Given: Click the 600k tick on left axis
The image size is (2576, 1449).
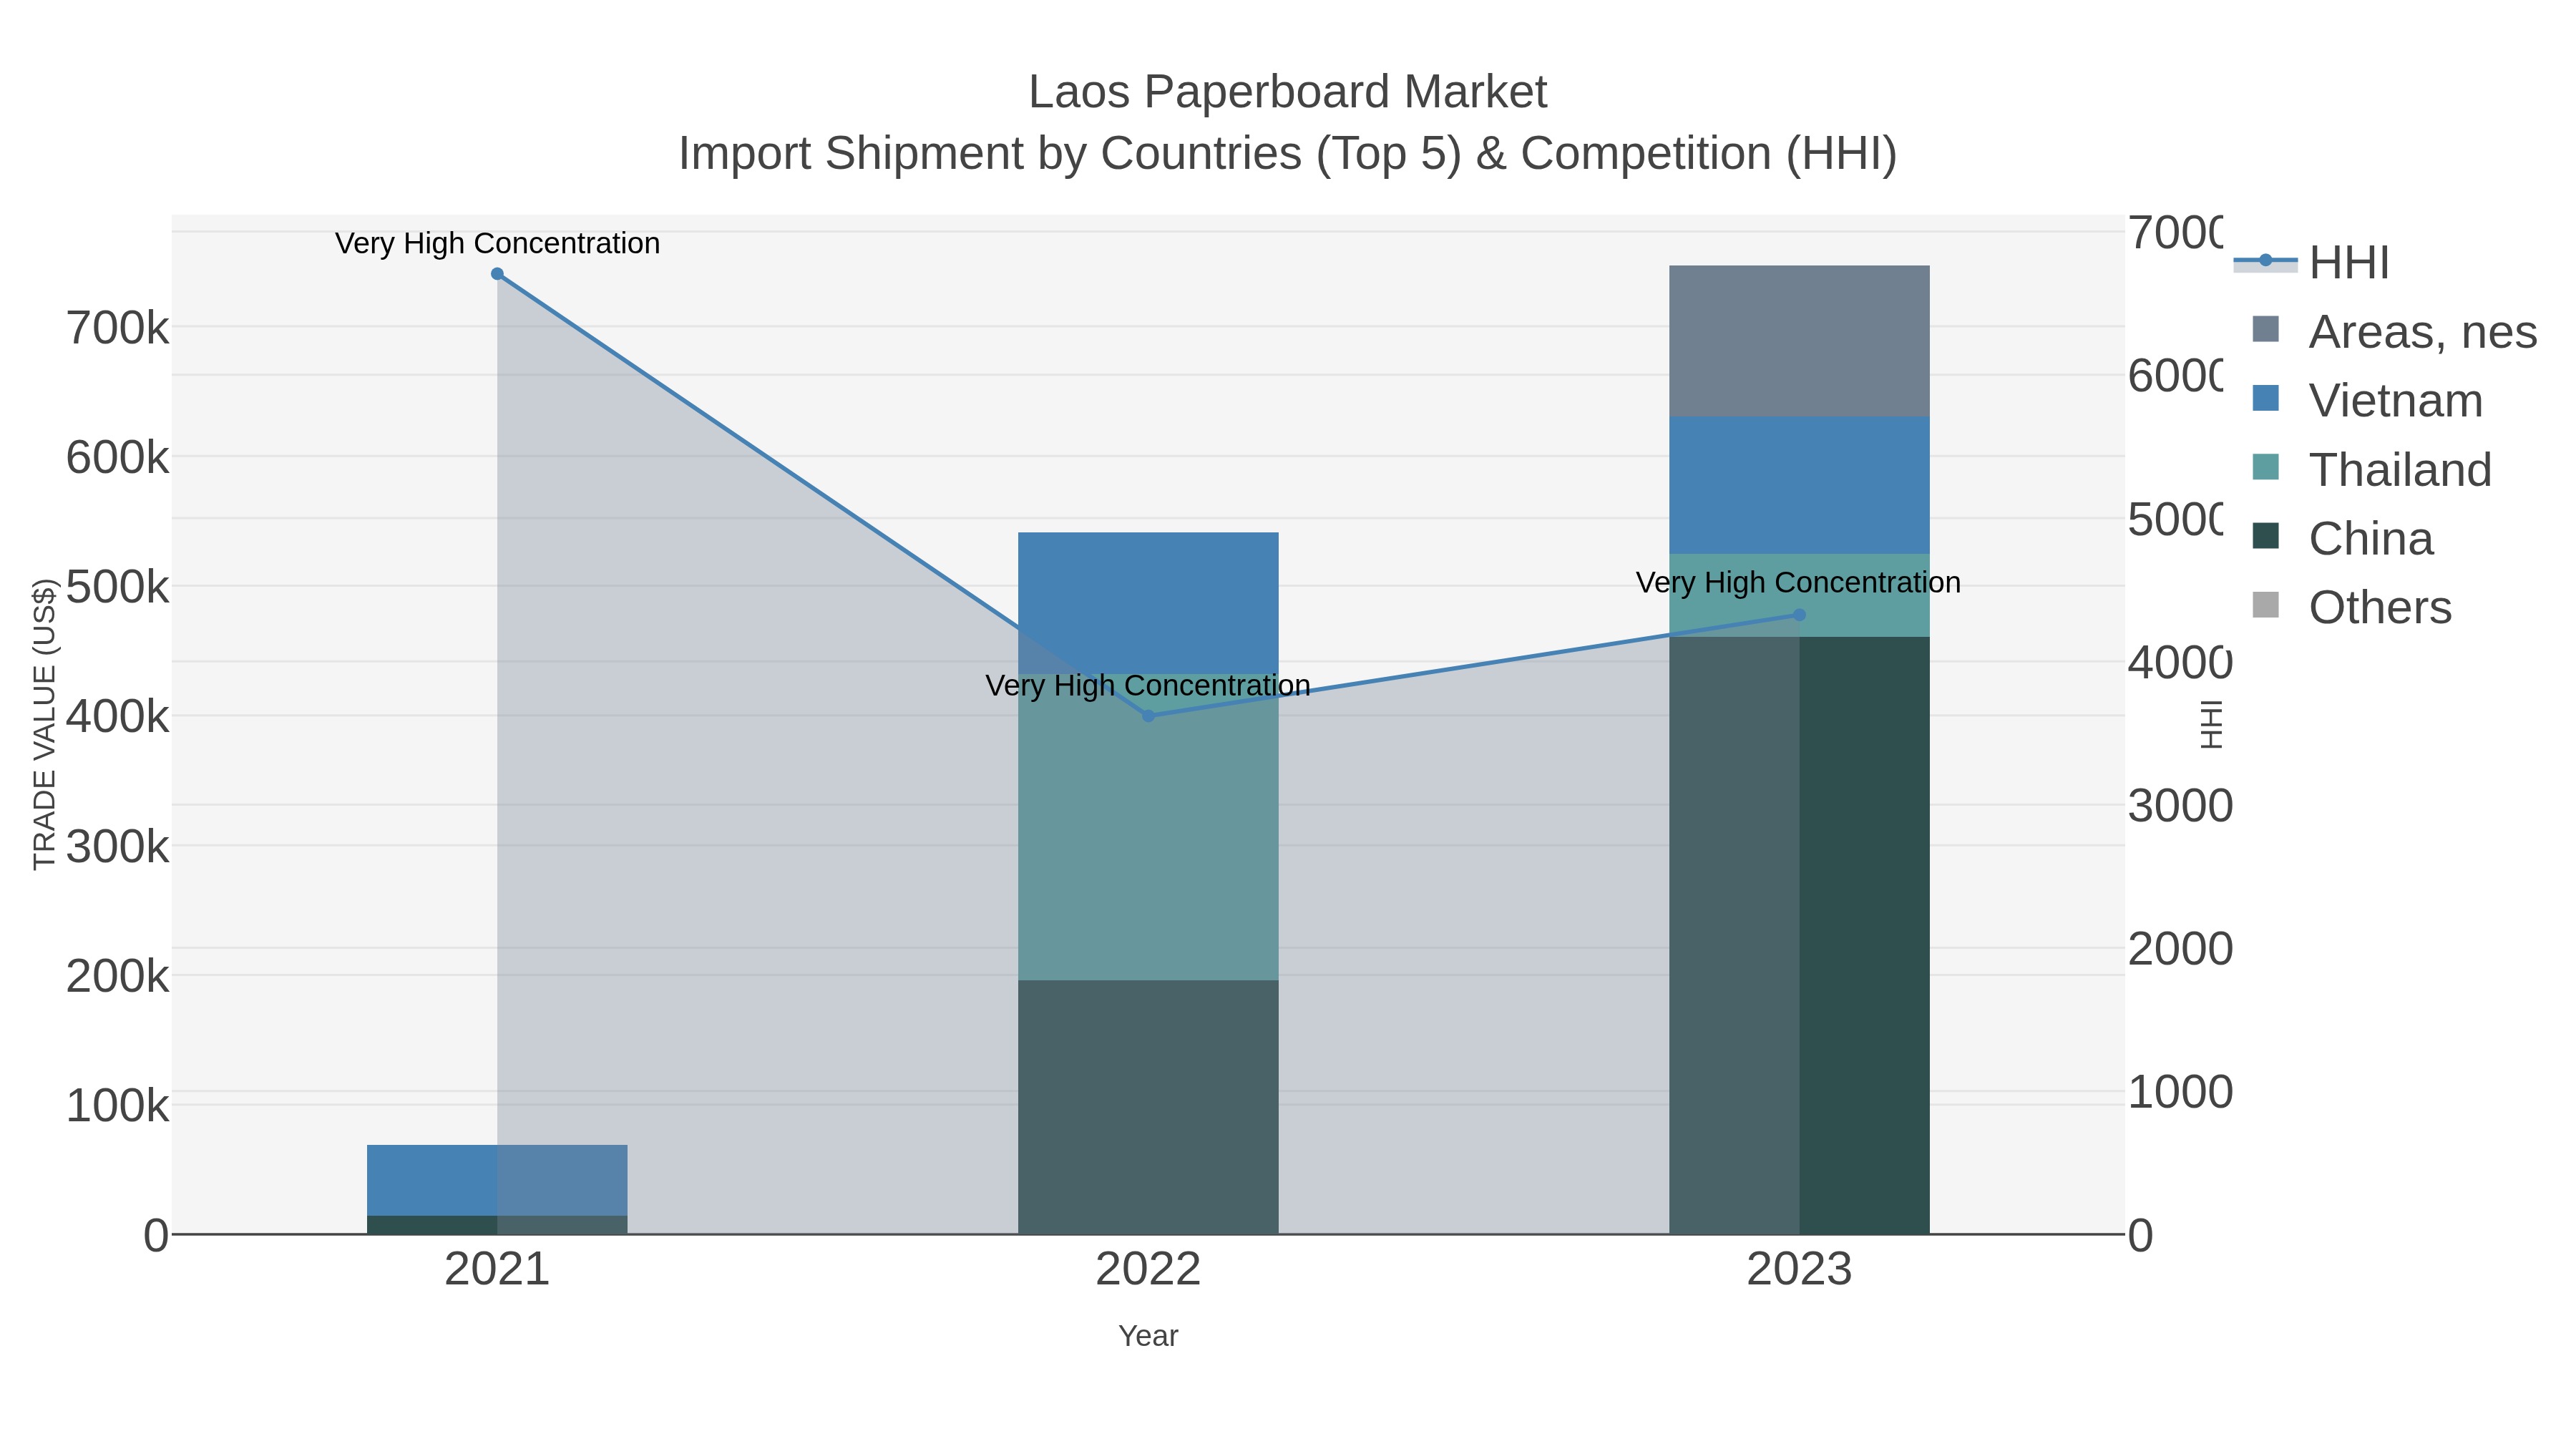Looking at the screenshot, I should (x=118, y=458).
